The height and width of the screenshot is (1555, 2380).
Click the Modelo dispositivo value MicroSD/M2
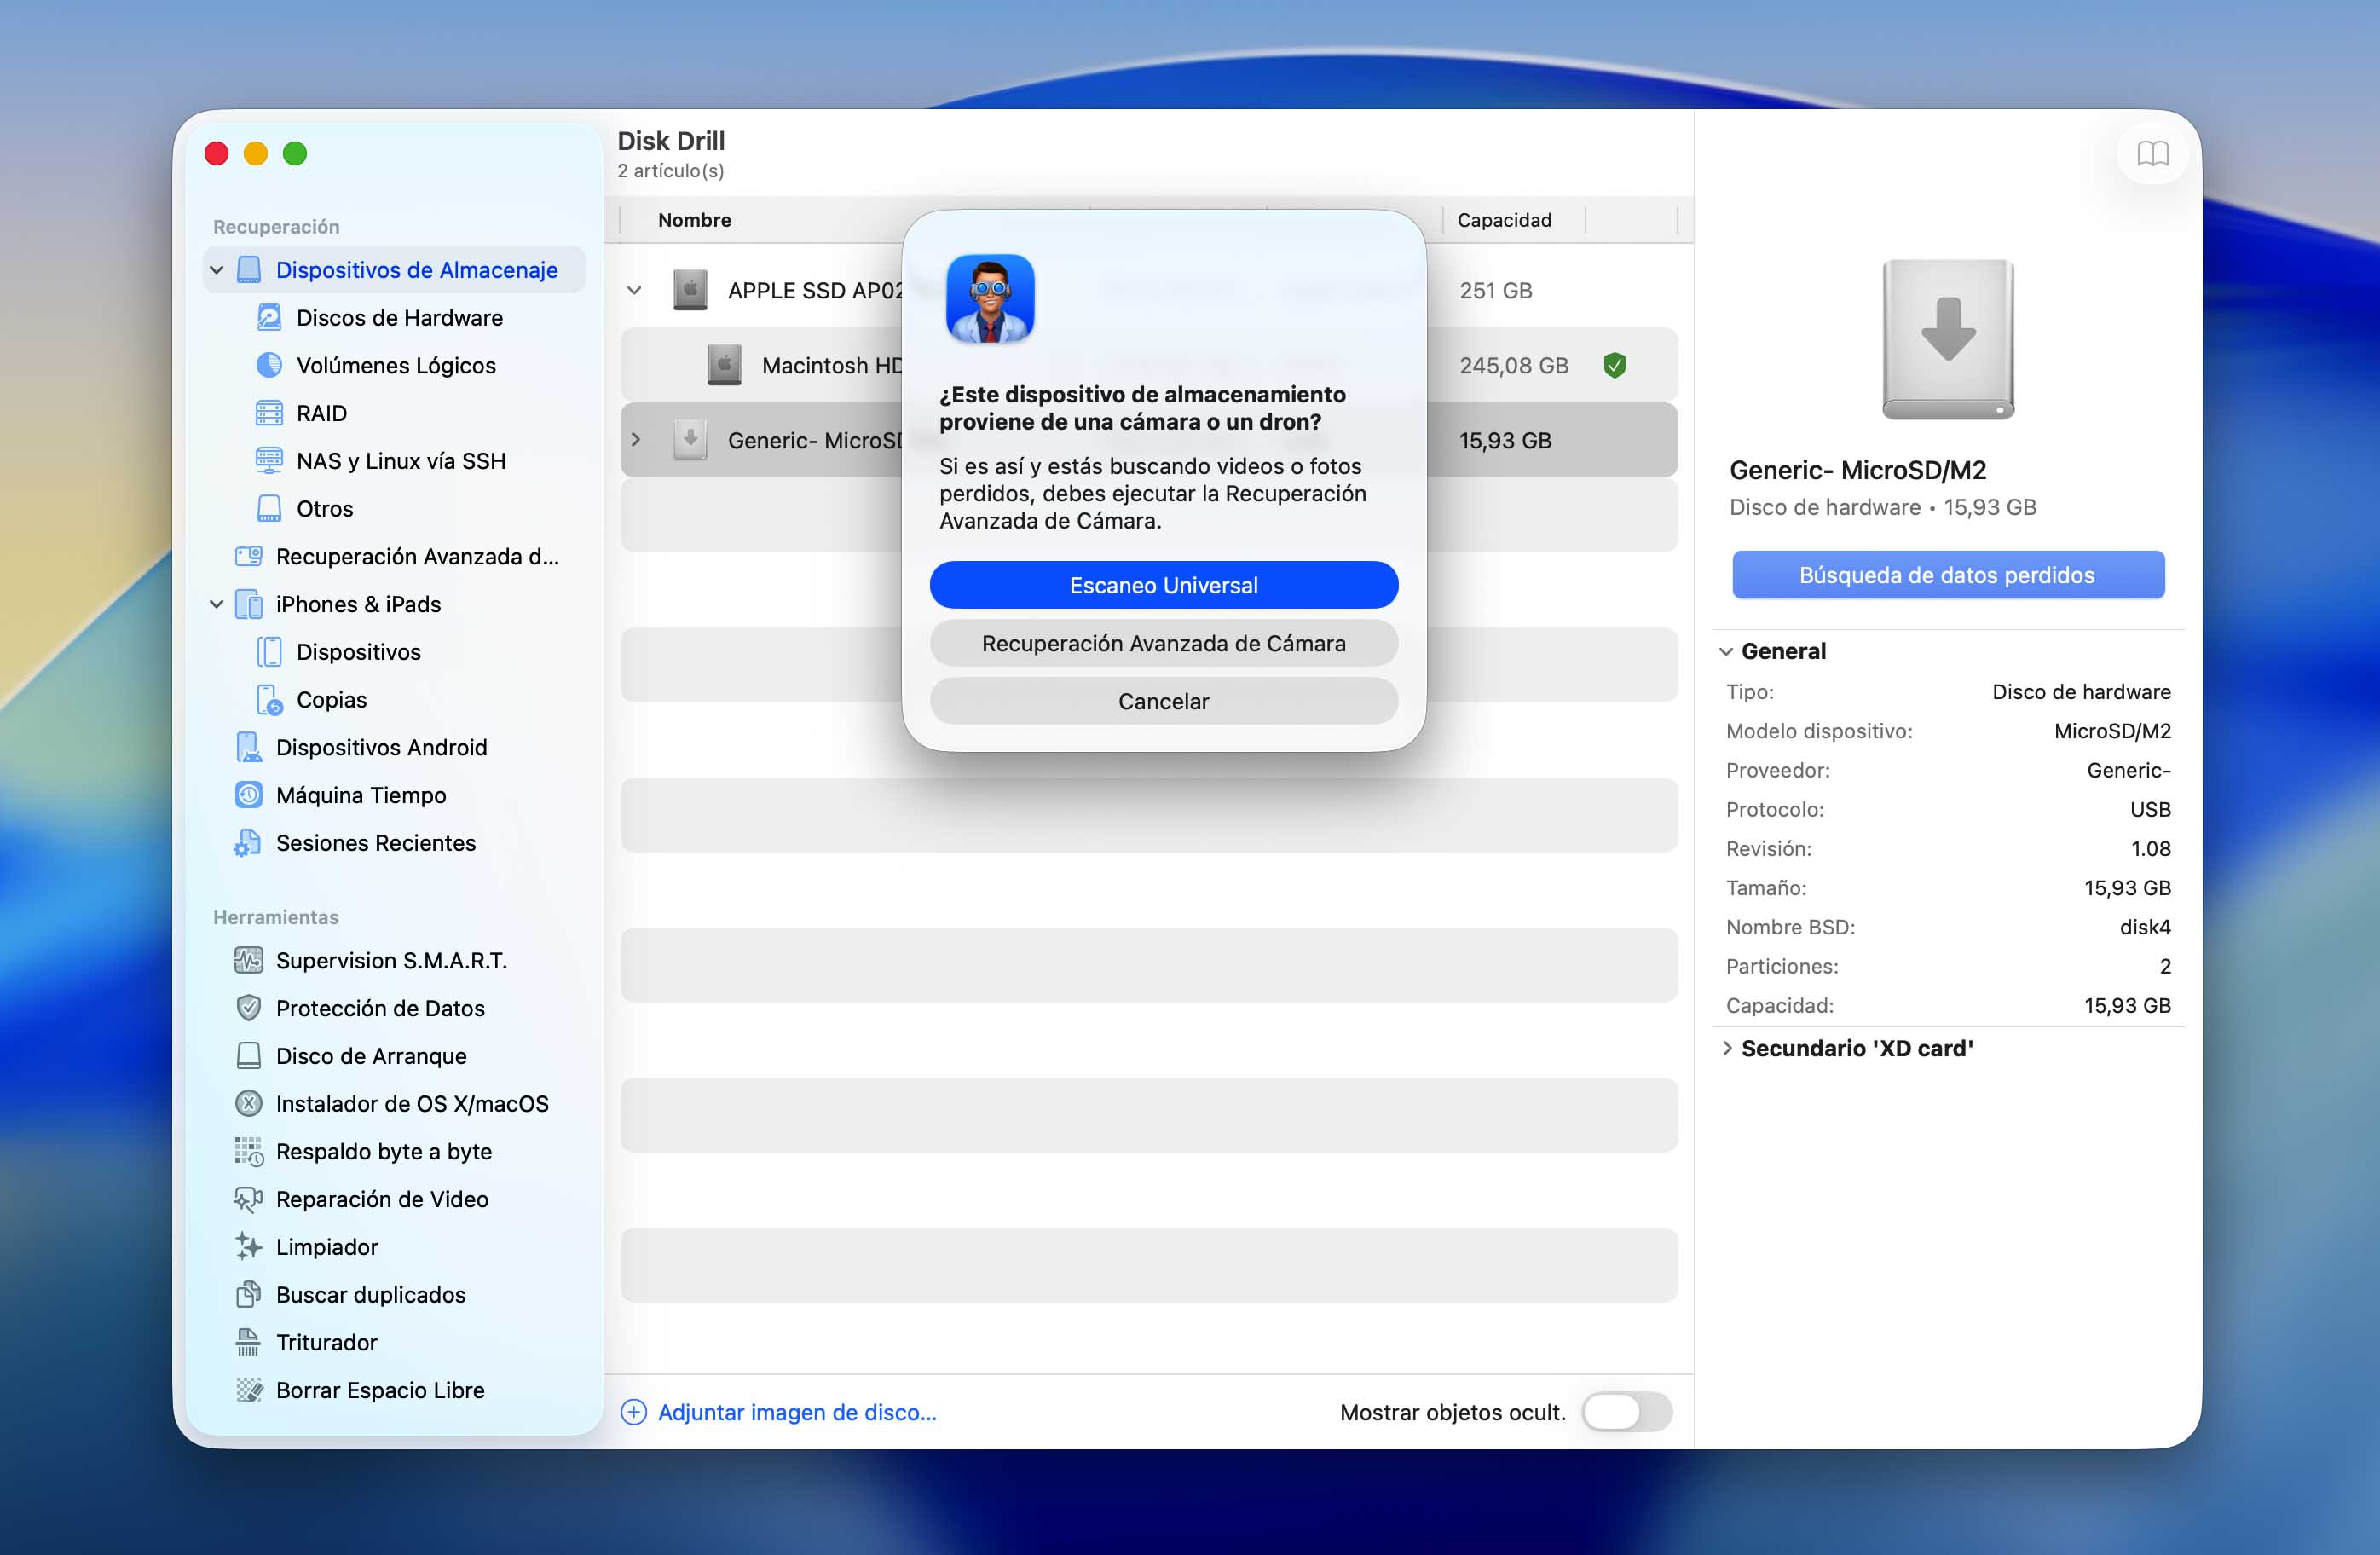(x=2112, y=731)
